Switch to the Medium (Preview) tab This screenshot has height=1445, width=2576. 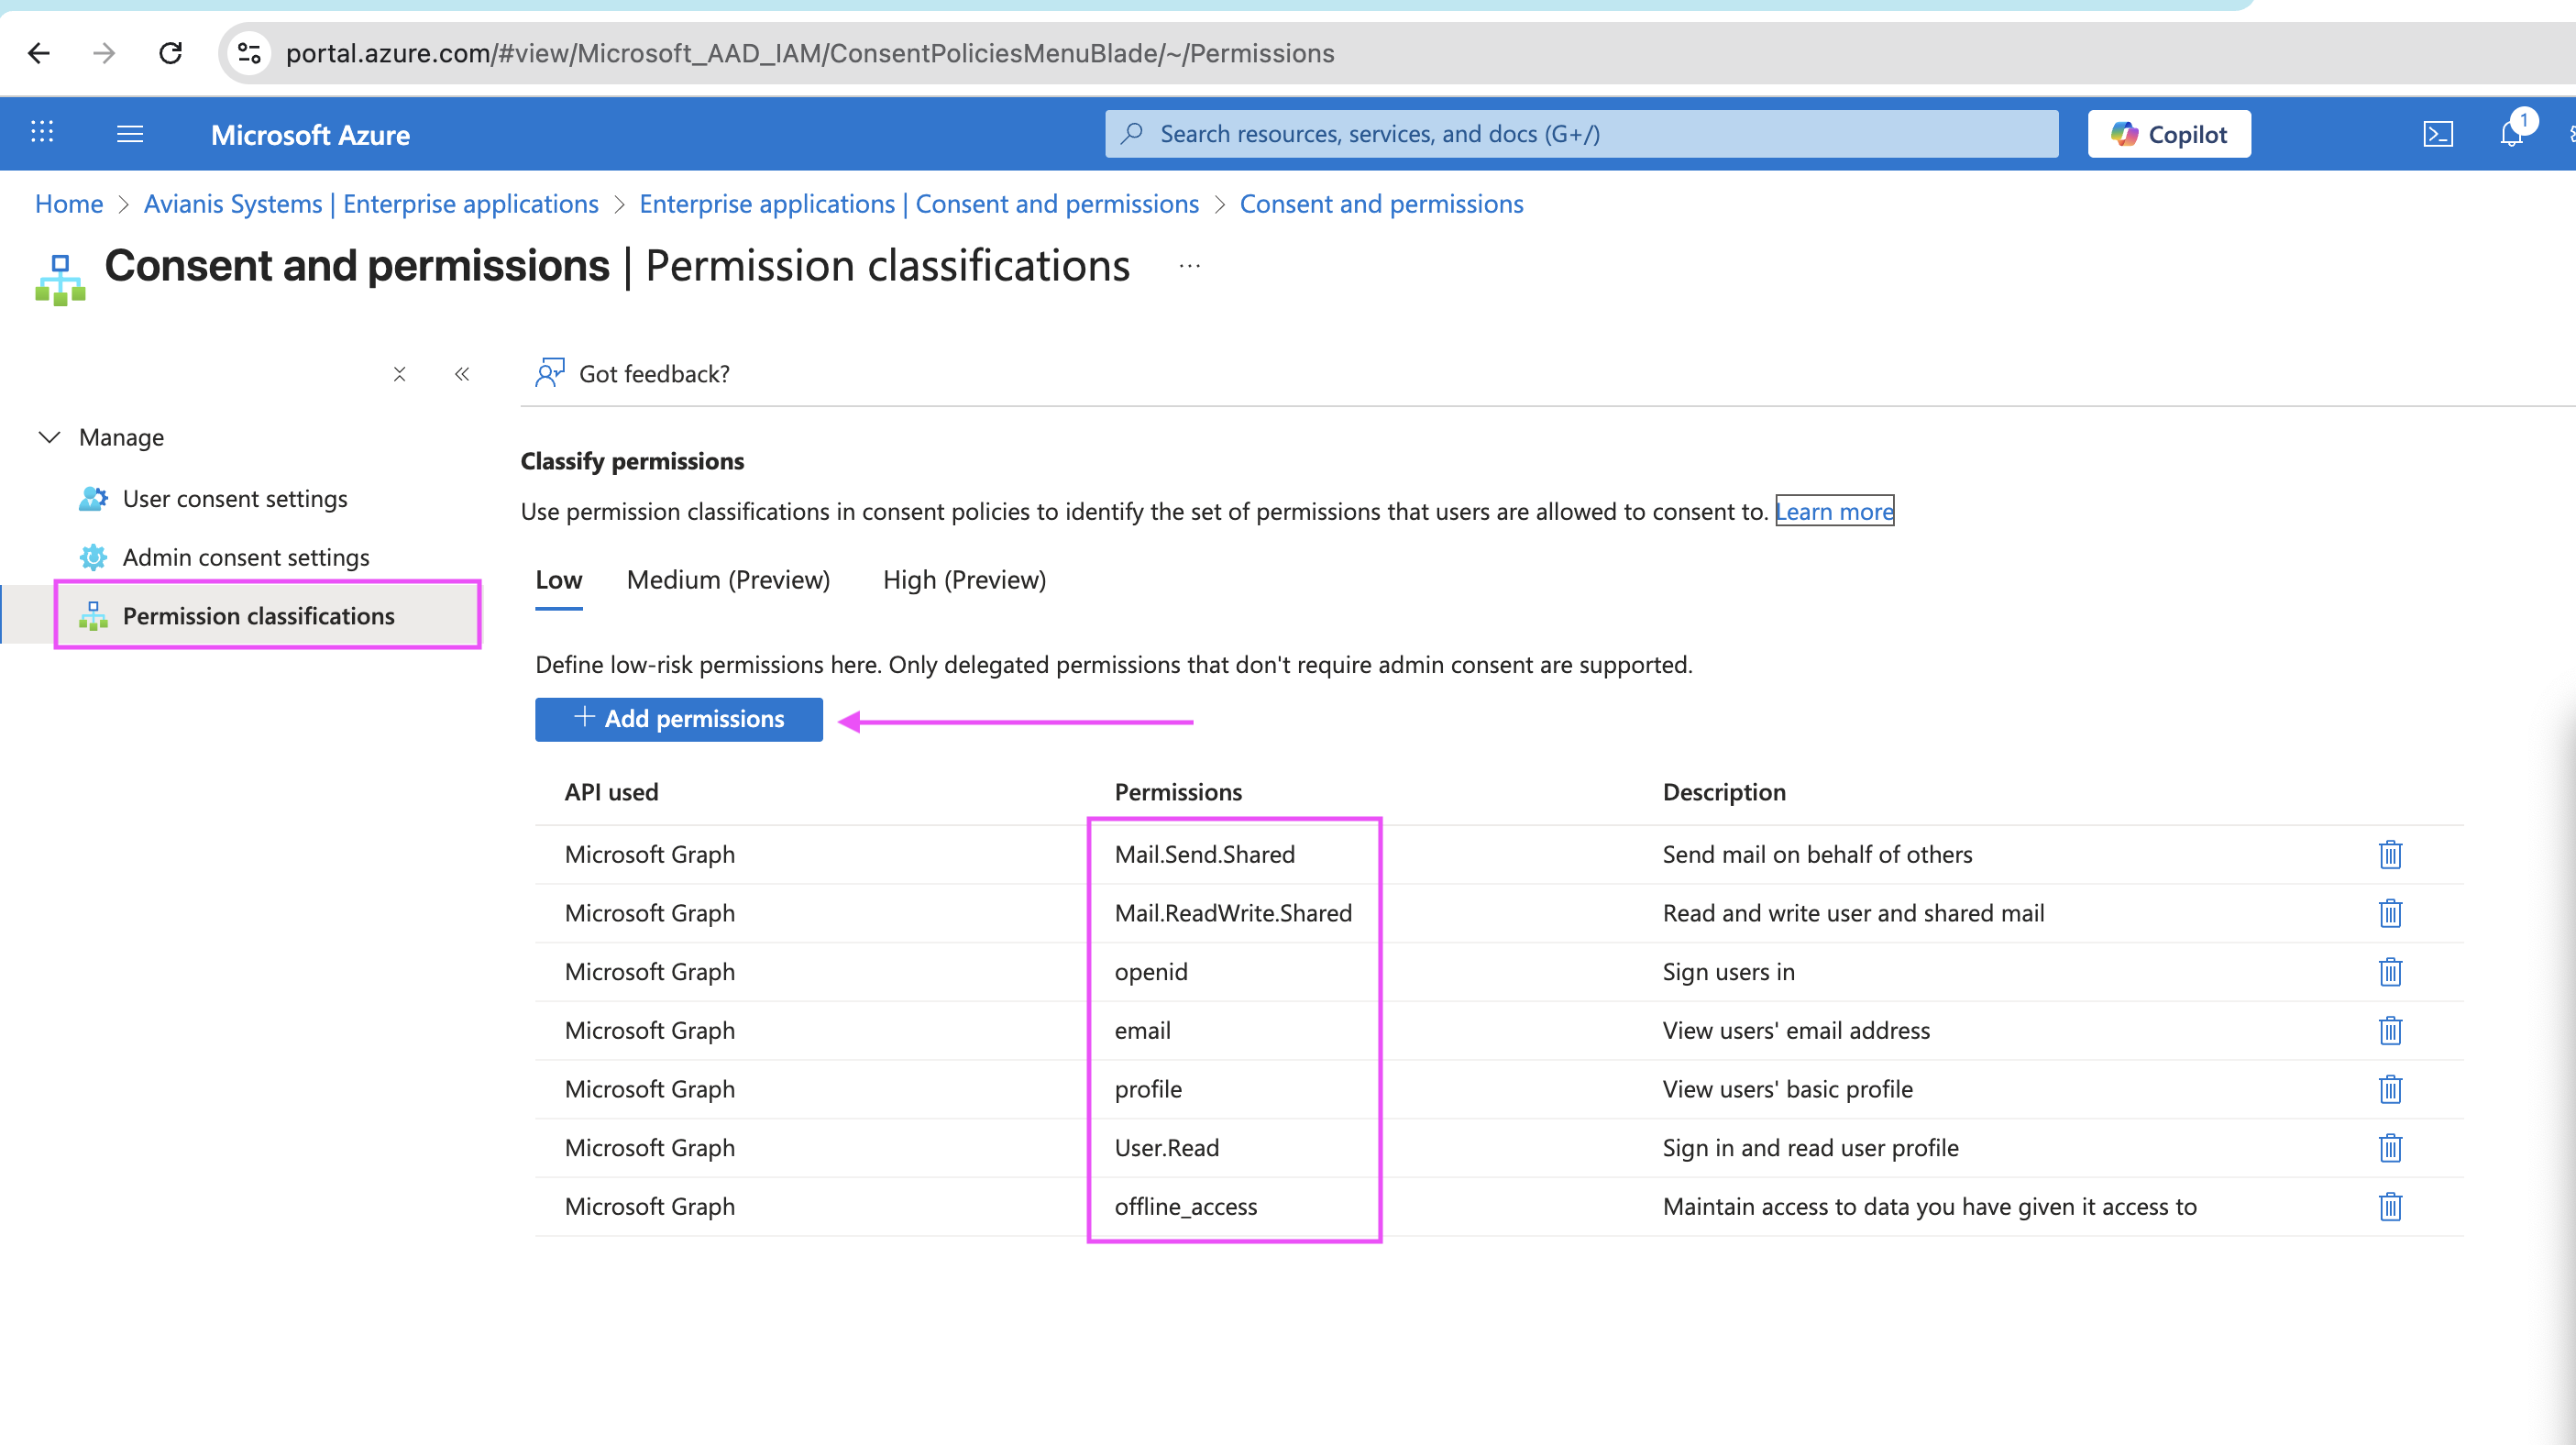(x=728, y=580)
